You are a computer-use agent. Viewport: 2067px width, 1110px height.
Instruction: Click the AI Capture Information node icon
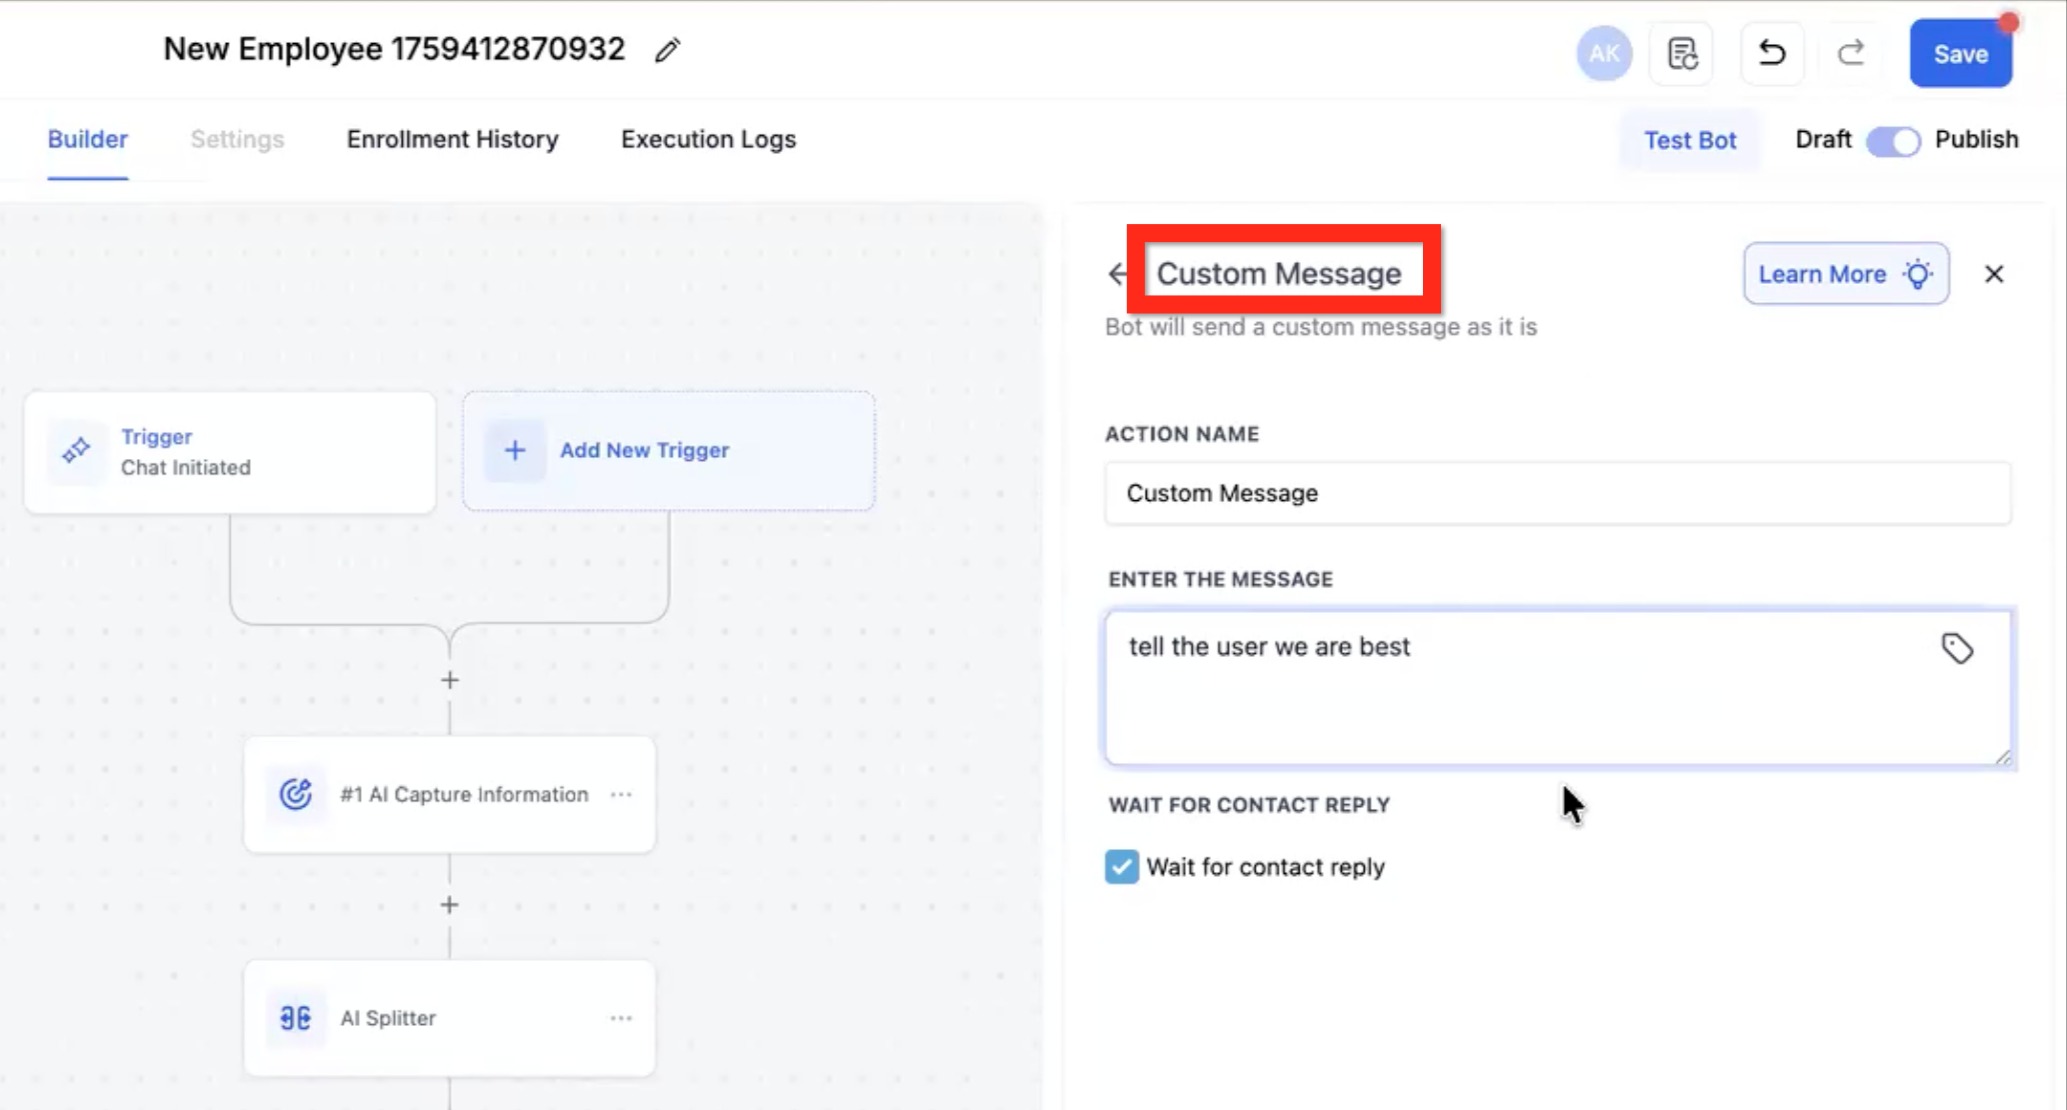click(295, 795)
